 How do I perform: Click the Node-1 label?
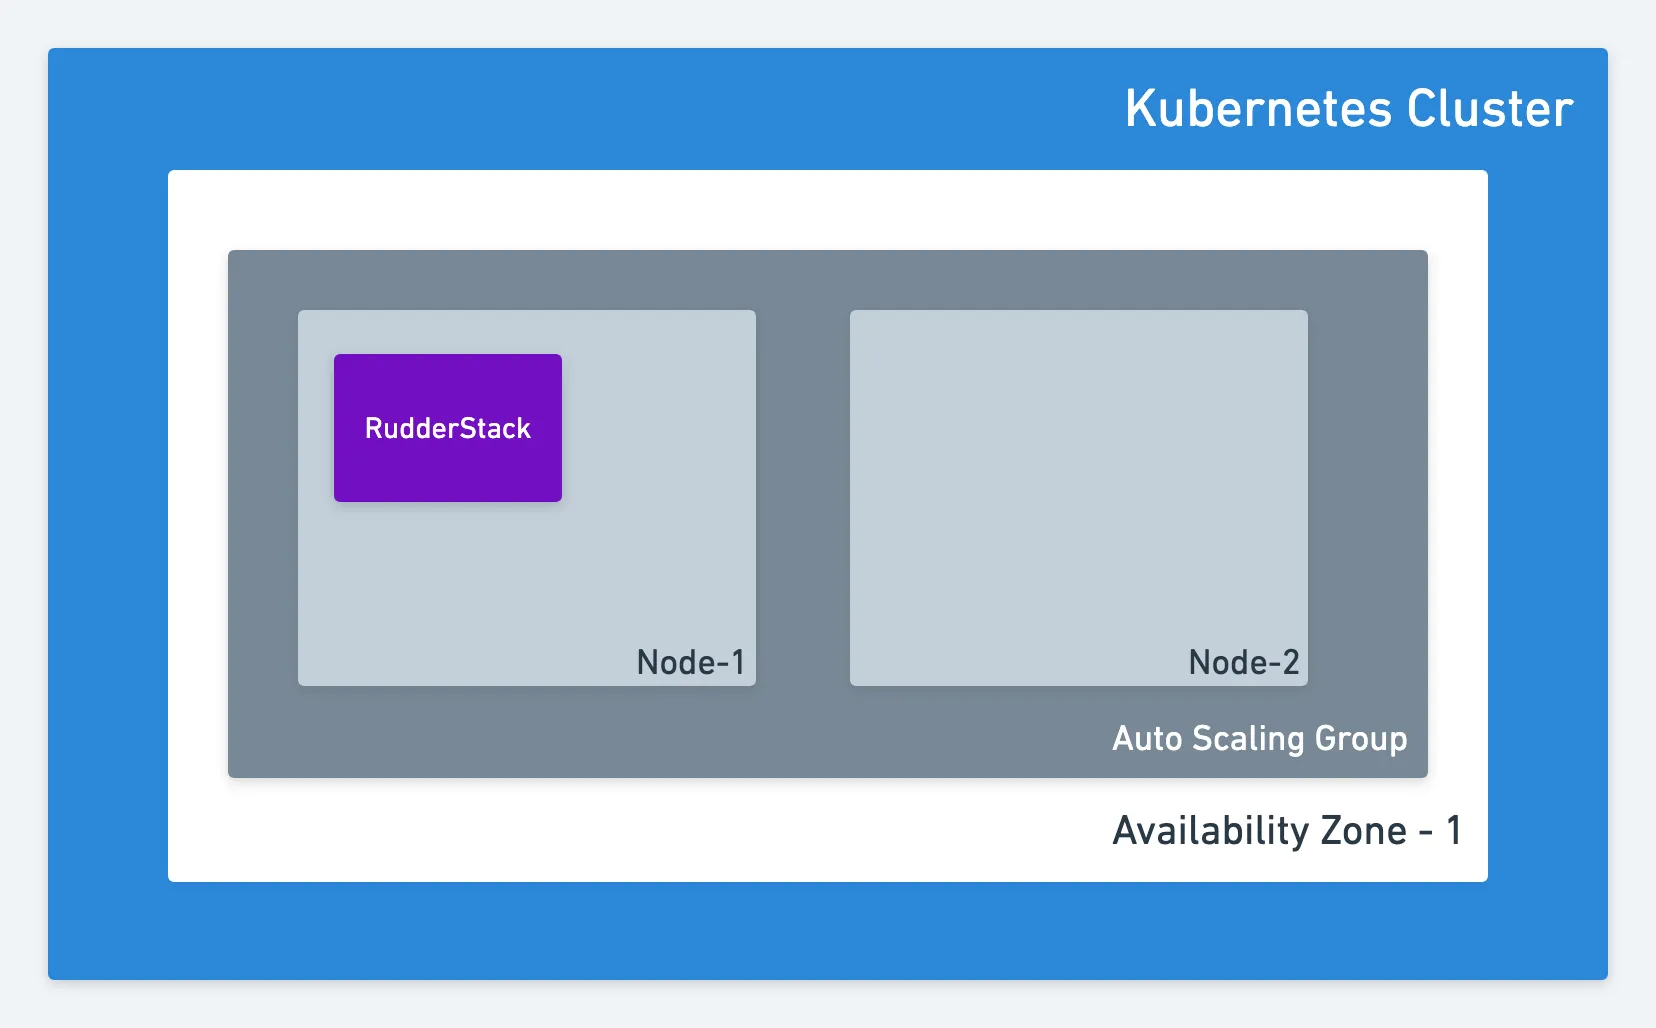point(691,662)
